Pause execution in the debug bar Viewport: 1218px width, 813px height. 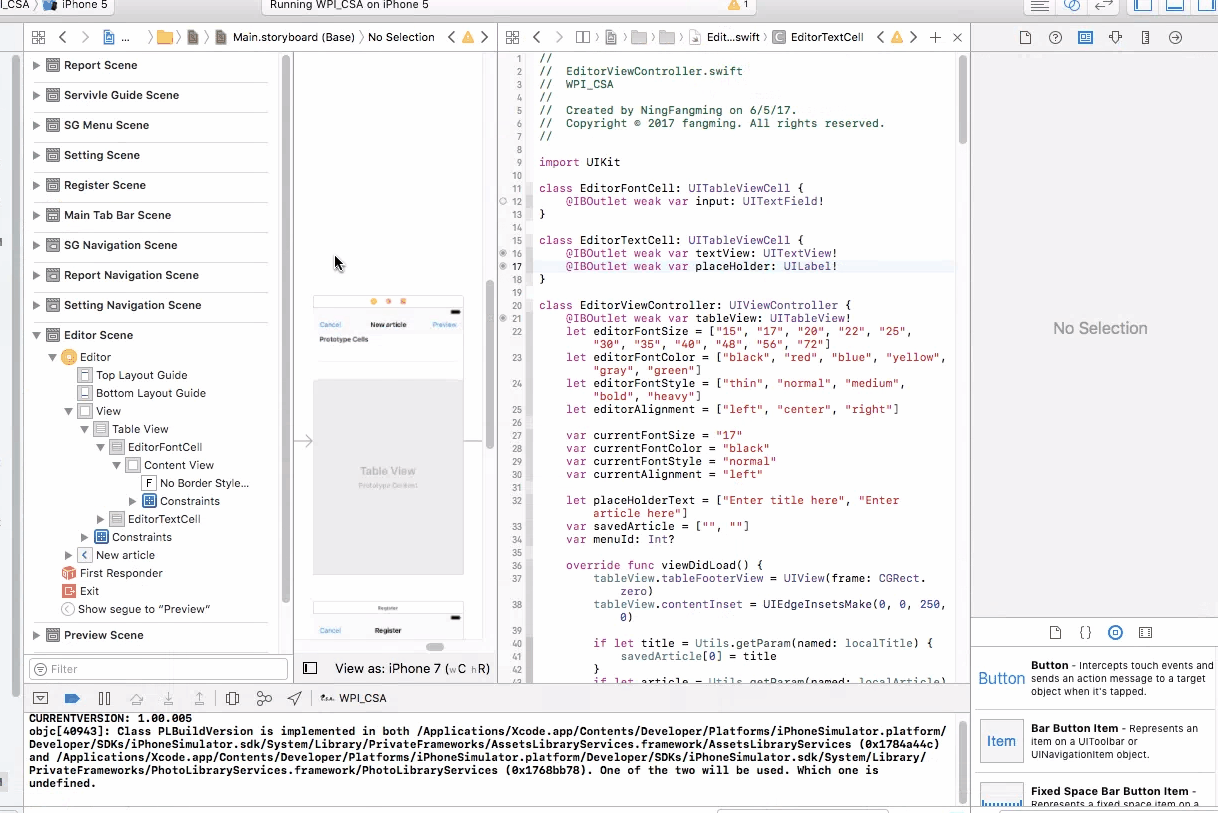104,697
